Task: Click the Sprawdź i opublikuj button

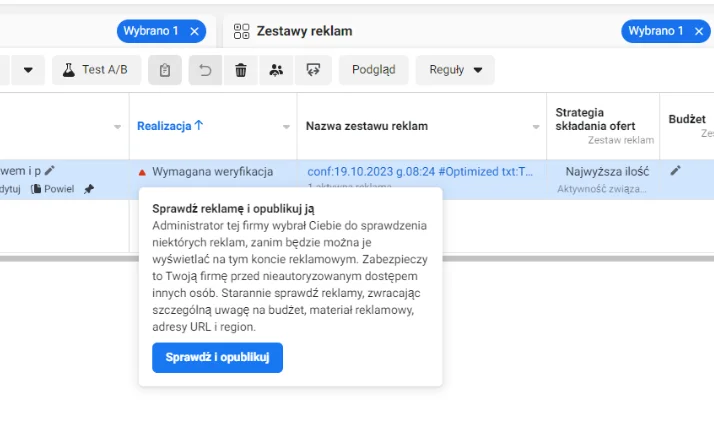Action: click(x=217, y=357)
